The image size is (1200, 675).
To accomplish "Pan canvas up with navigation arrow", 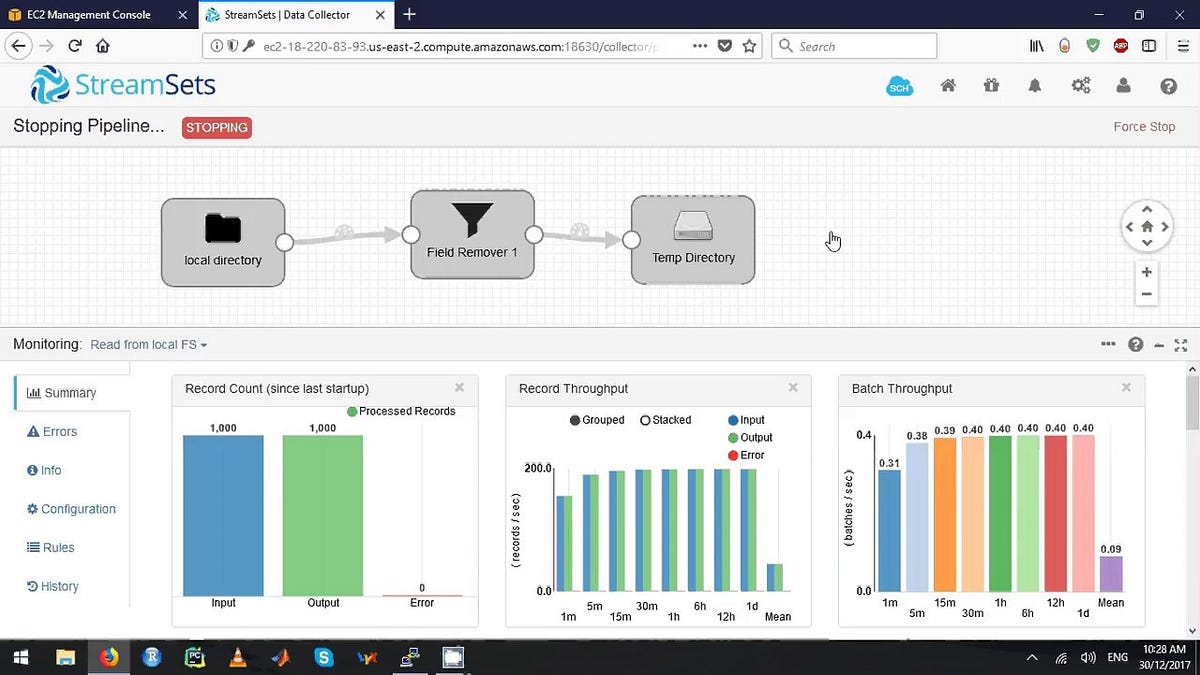I will pyautogui.click(x=1147, y=210).
